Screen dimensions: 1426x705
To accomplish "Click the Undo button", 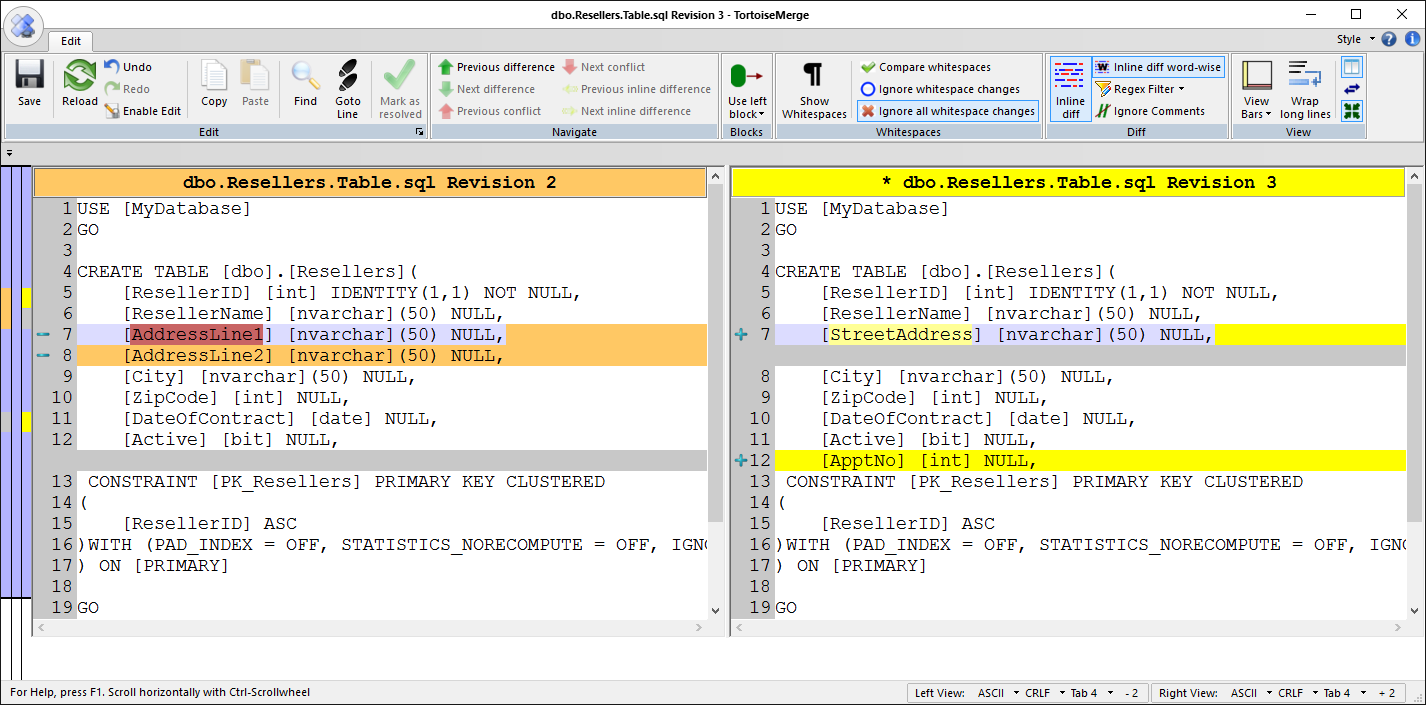I will pos(128,67).
